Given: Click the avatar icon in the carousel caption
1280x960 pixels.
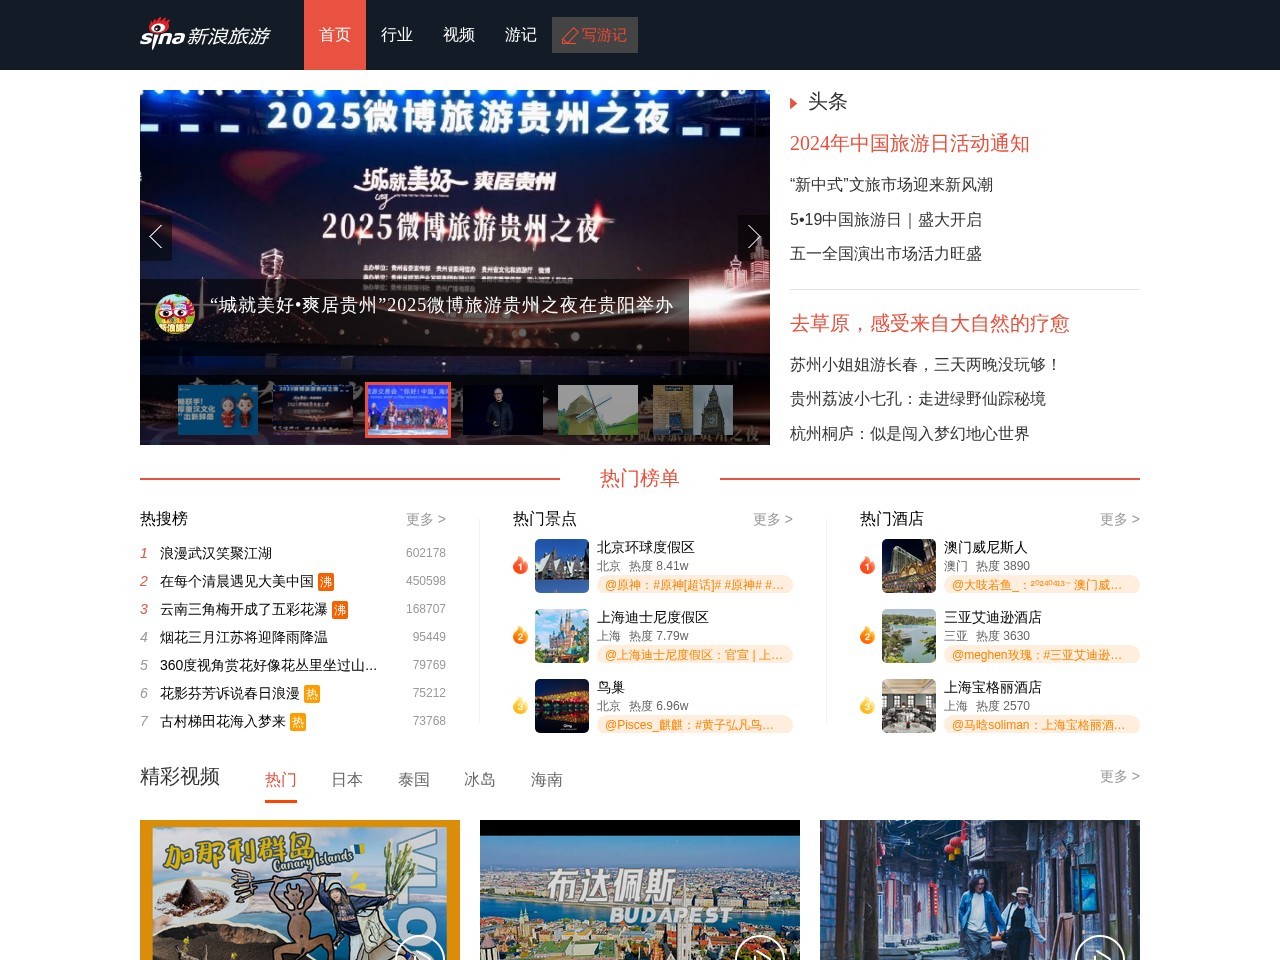Looking at the screenshot, I should click(x=173, y=310).
